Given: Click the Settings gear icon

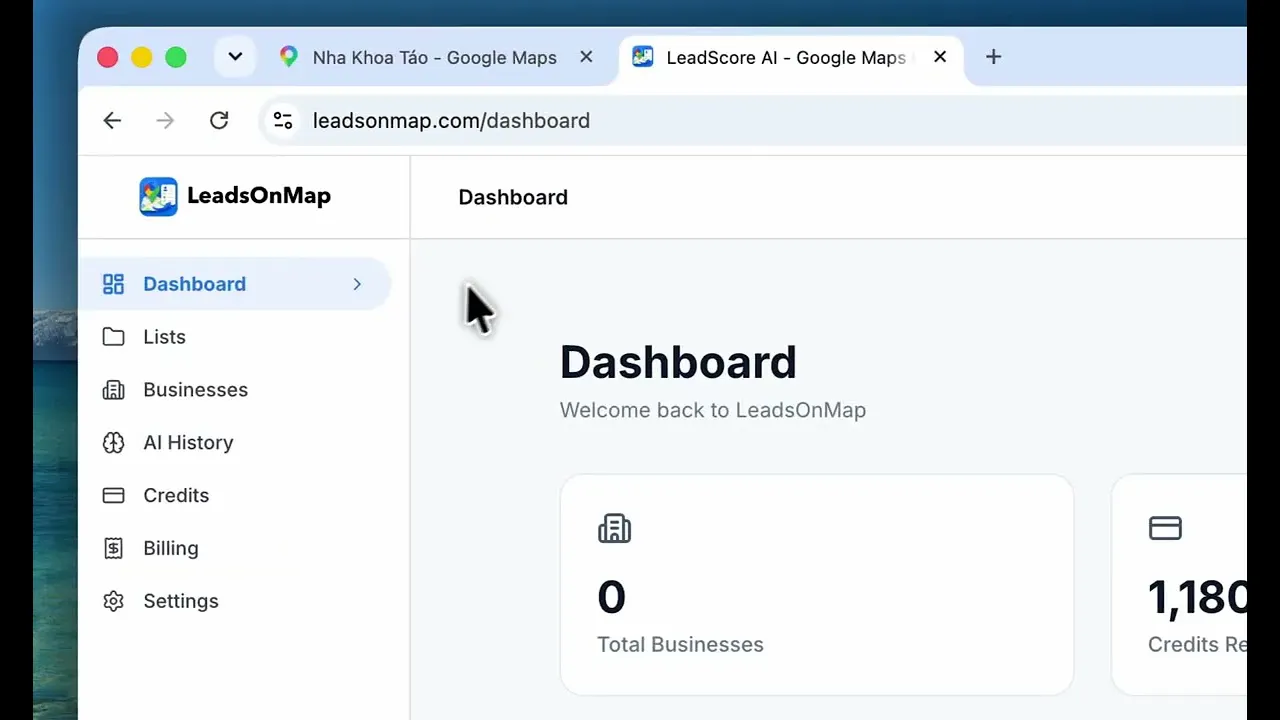Looking at the screenshot, I should 114,601.
